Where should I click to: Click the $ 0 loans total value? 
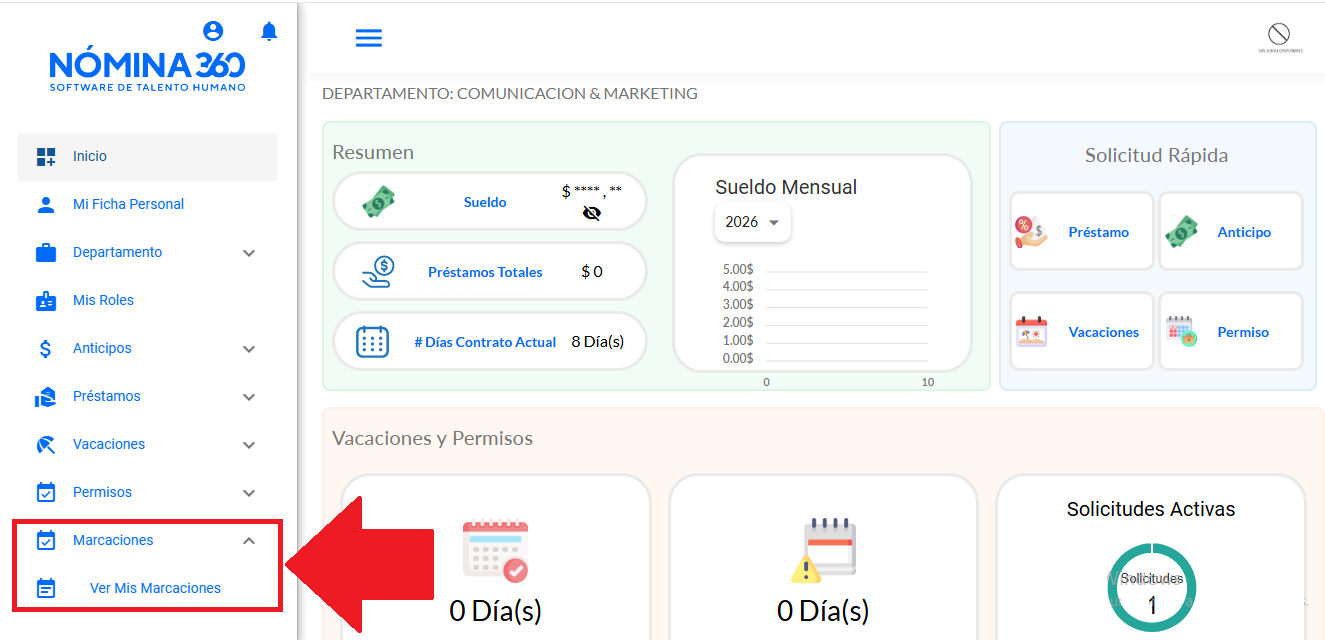tap(592, 272)
